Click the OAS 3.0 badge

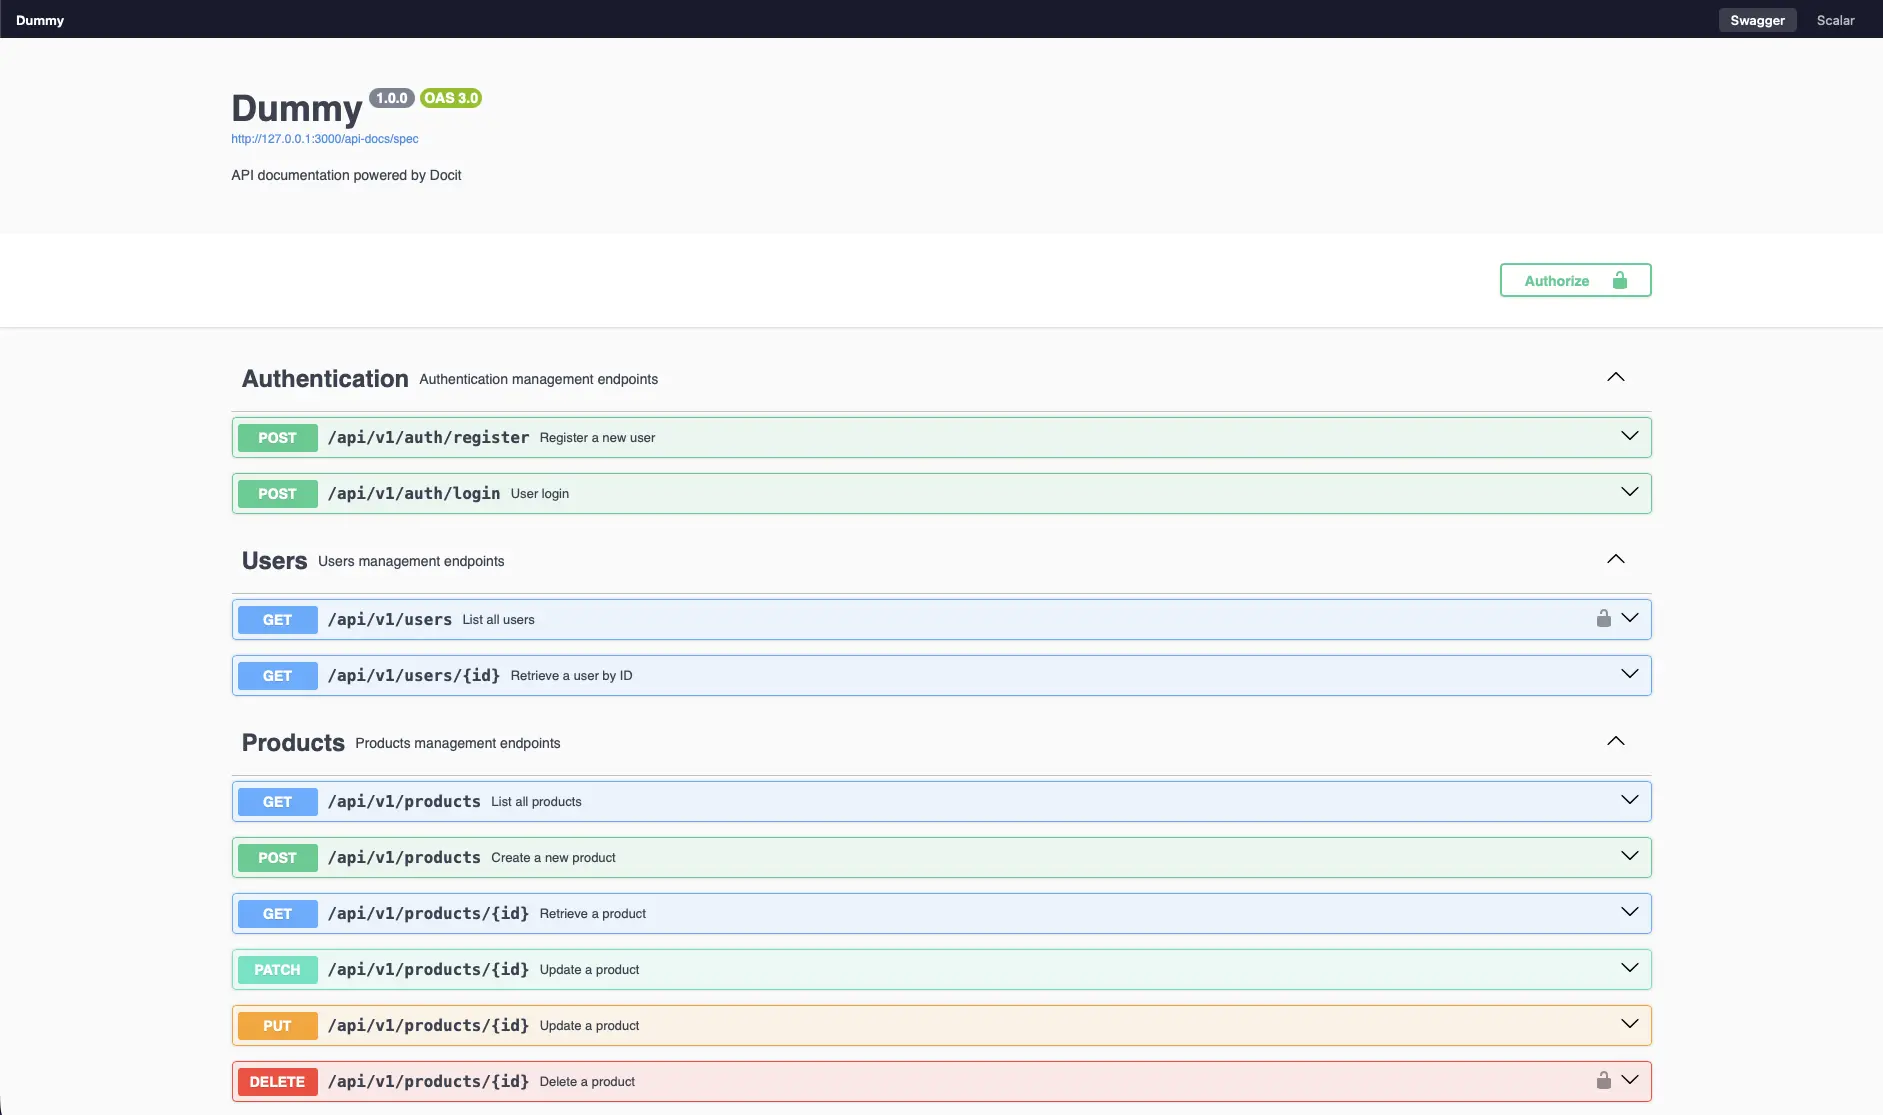click(x=451, y=98)
